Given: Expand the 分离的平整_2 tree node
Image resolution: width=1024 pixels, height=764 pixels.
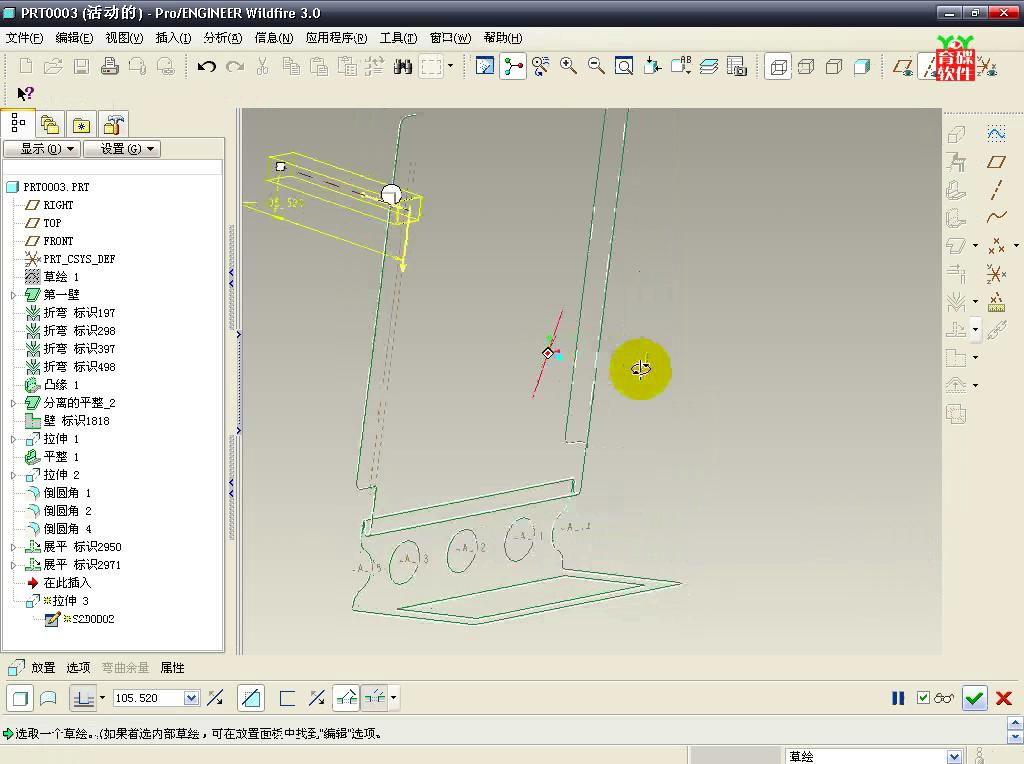Looking at the screenshot, I should point(14,403).
